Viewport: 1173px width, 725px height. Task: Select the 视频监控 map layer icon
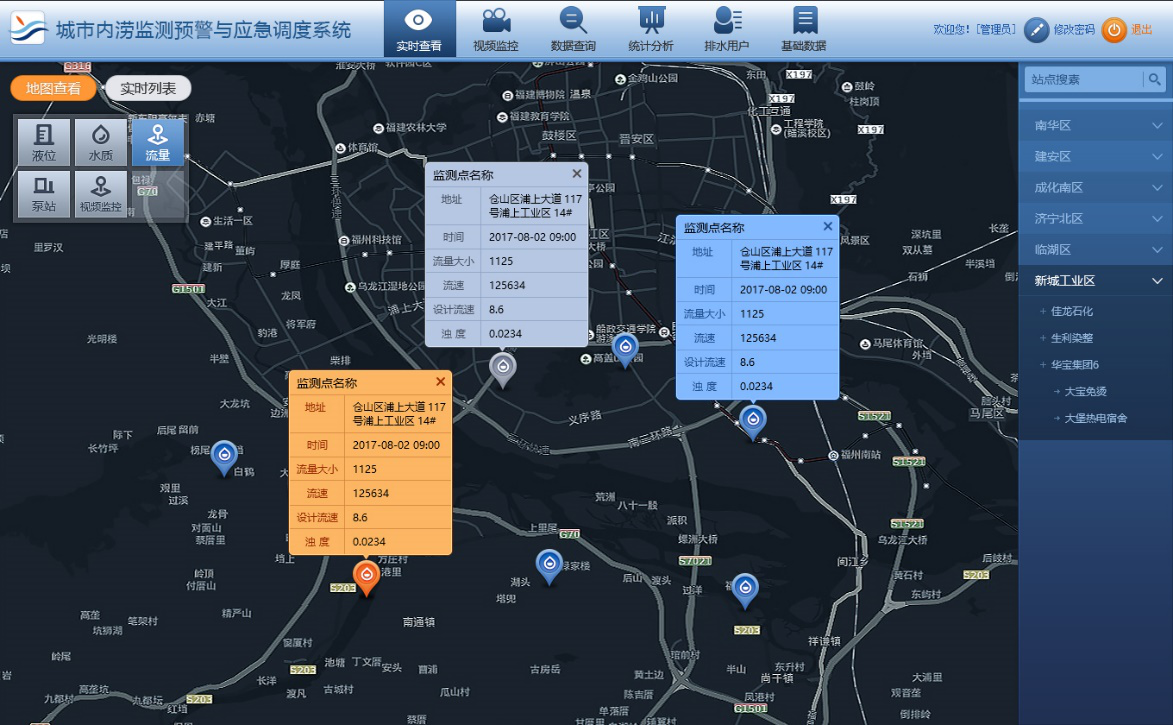tap(101, 193)
